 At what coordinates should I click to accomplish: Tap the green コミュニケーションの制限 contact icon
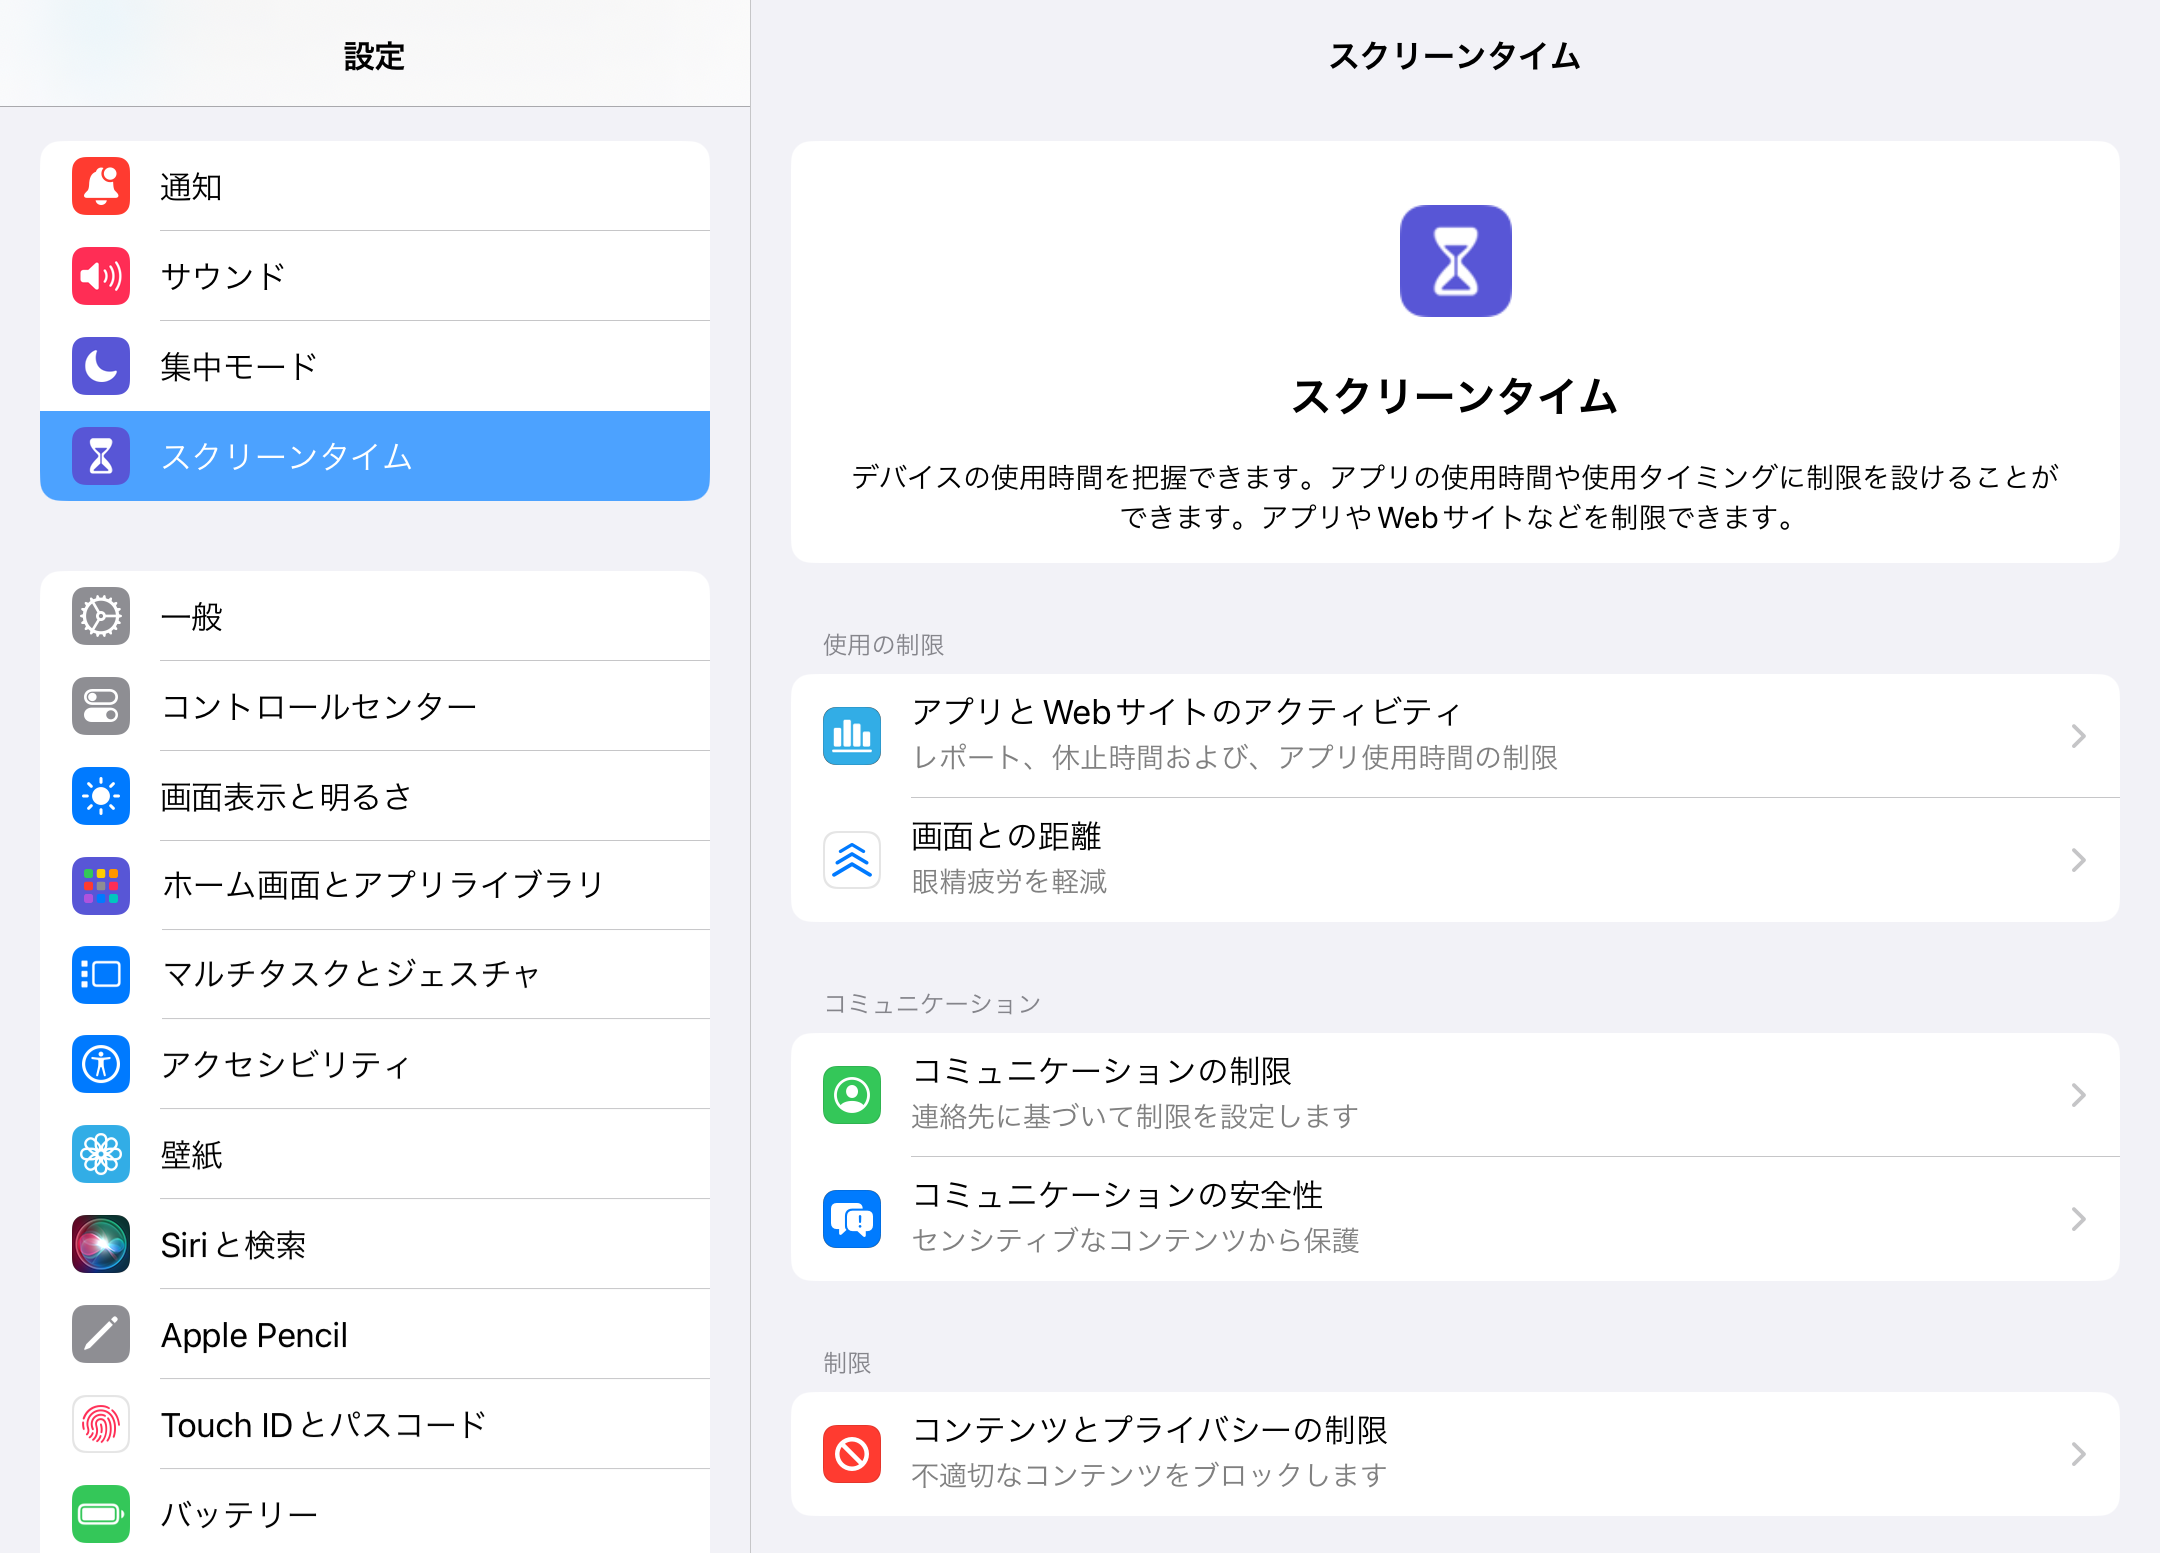tap(852, 1095)
